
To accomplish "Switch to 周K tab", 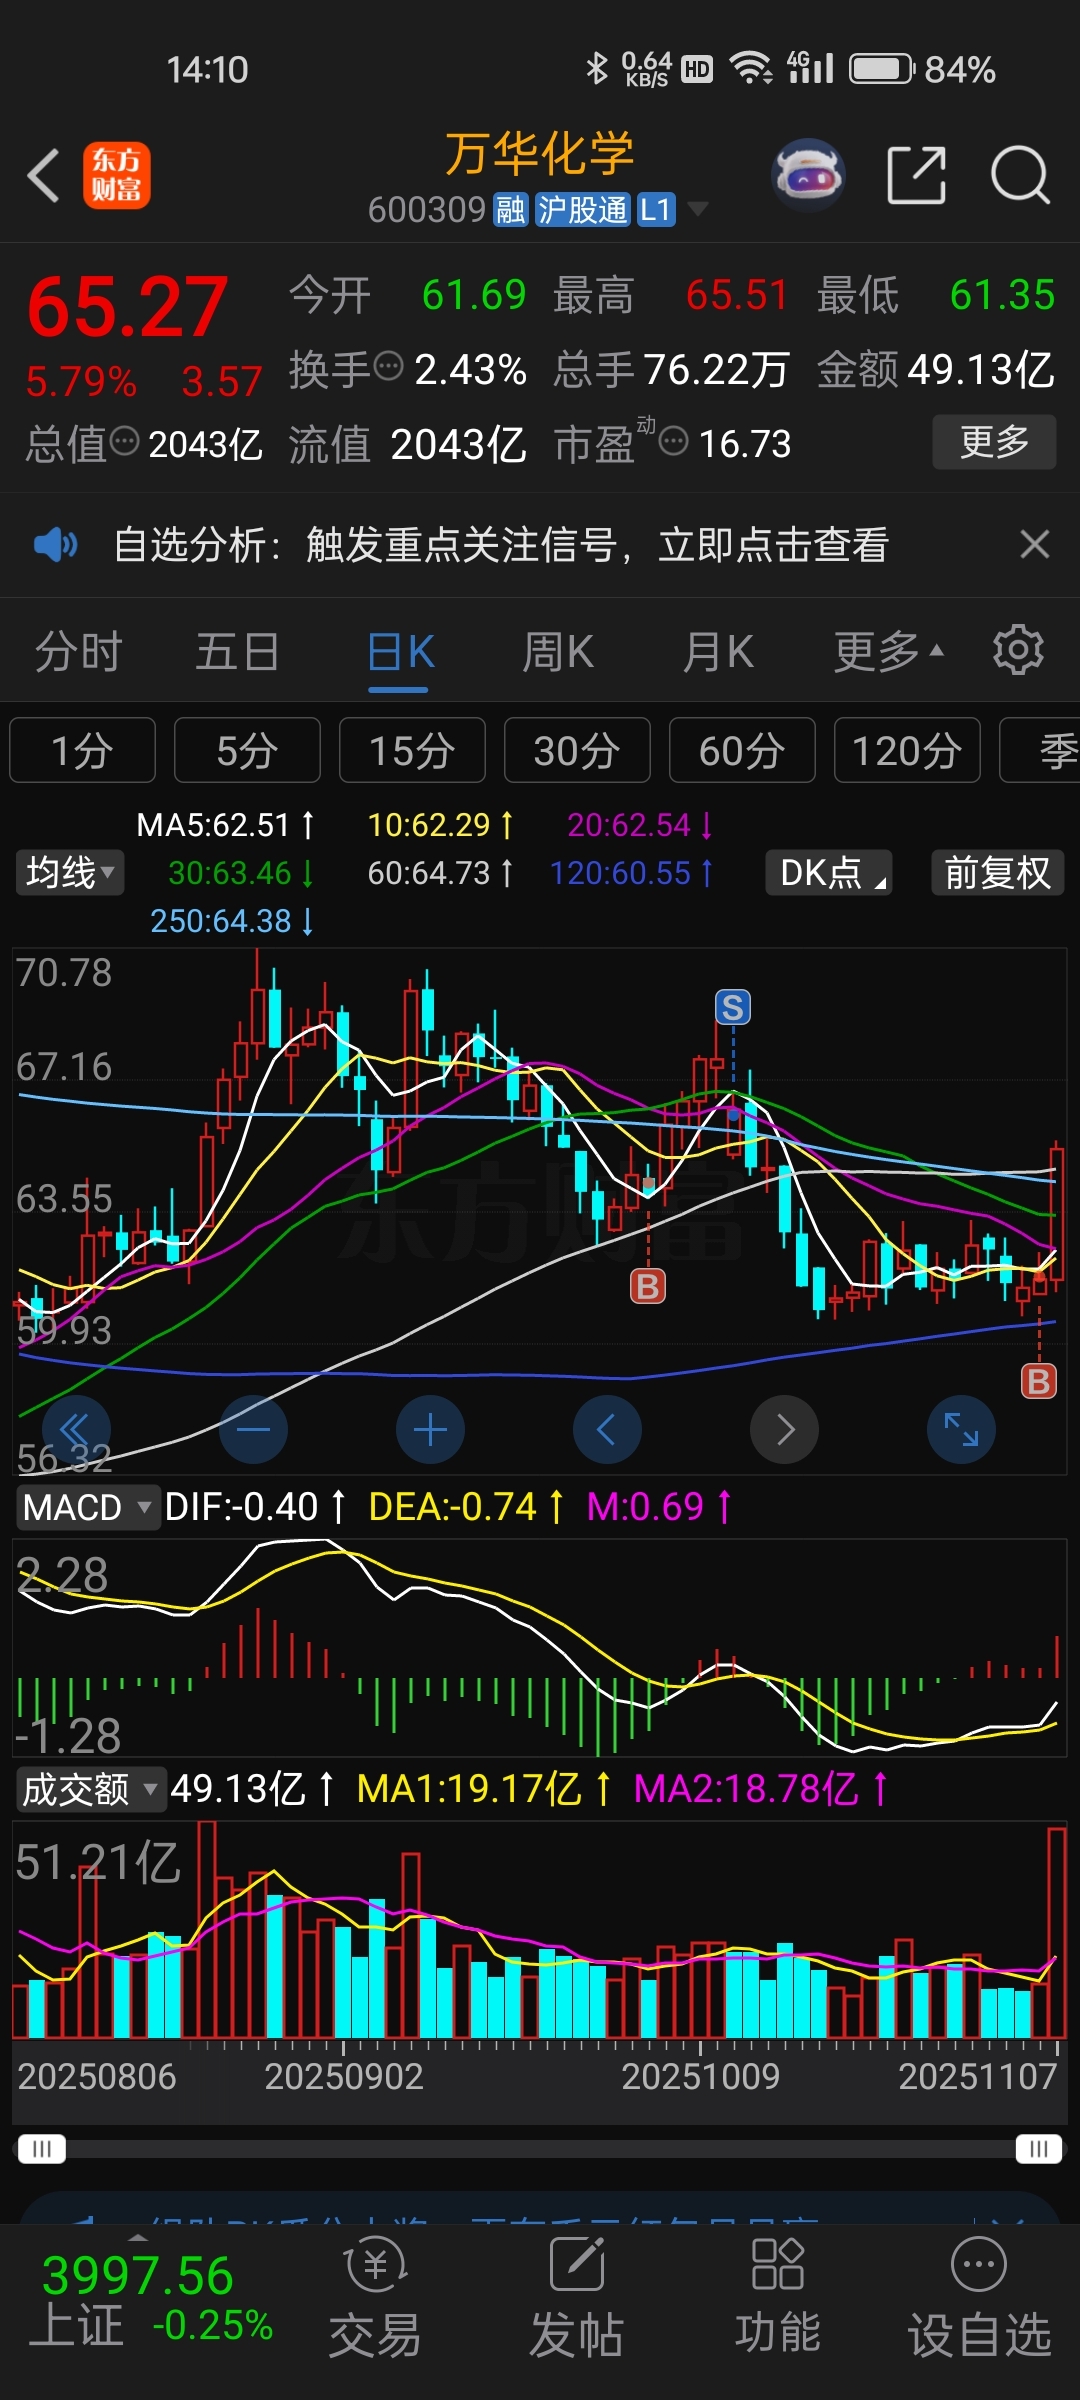I will pos(558,652).
